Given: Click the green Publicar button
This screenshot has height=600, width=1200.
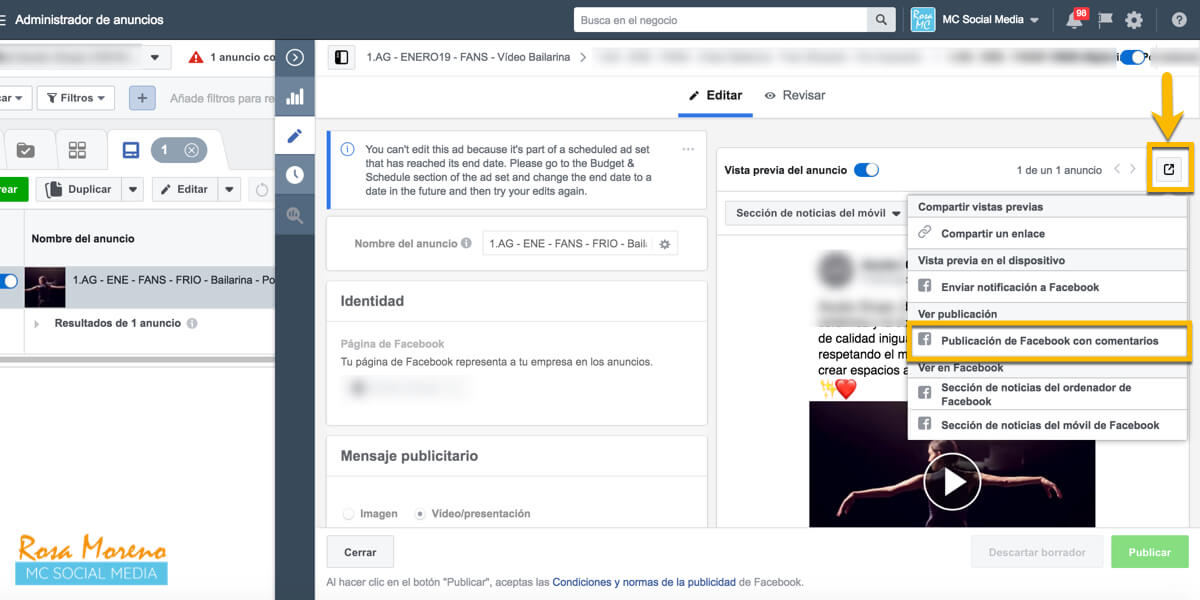Looking at the screenshot, I should pyautogui.click(x=1148, y=551).
